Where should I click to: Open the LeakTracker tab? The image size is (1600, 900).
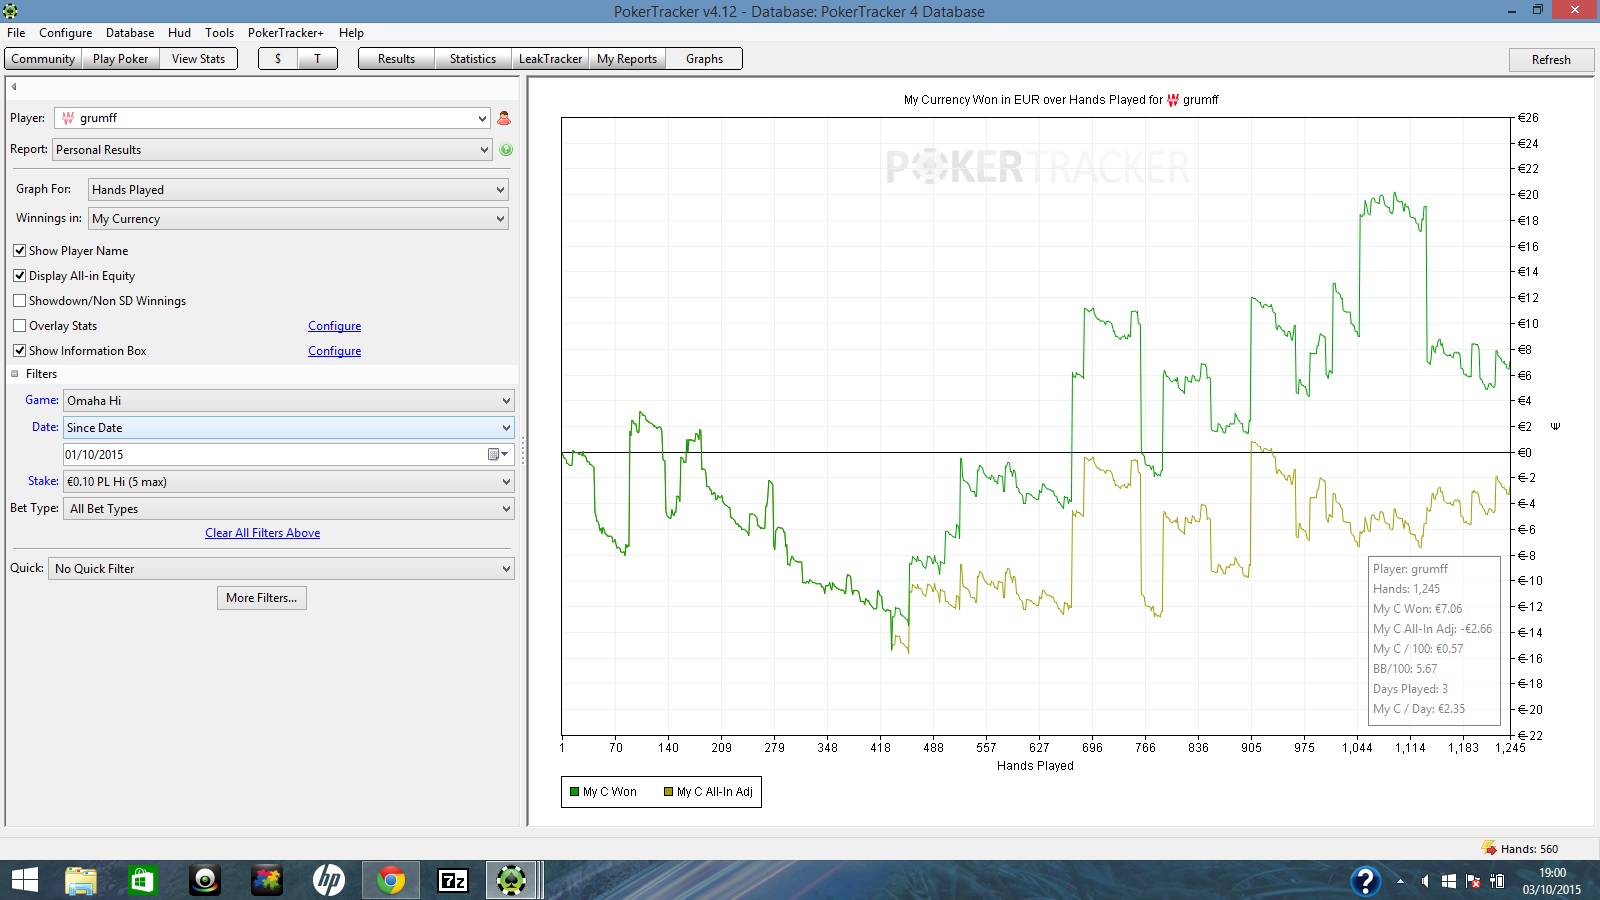(550, 59)
